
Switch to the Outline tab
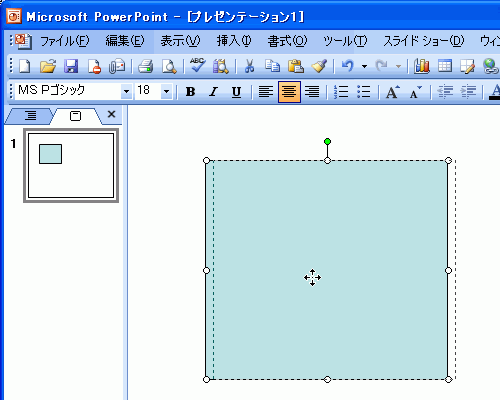click(30, 116)
